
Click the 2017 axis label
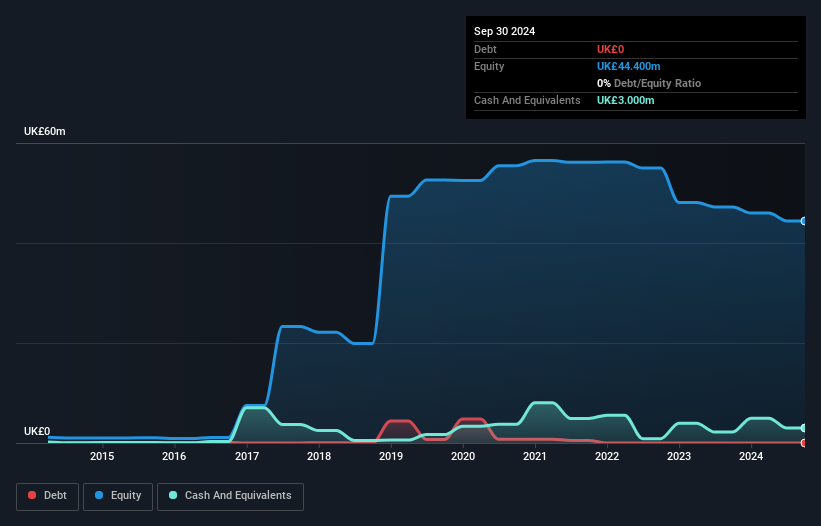[247, 456]
